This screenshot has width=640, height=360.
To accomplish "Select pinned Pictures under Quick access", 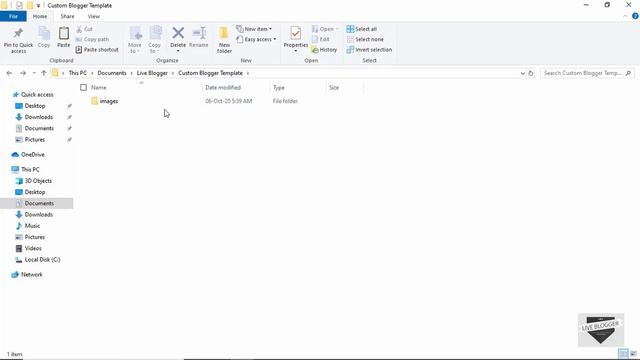I will click(x=35, y=140).
